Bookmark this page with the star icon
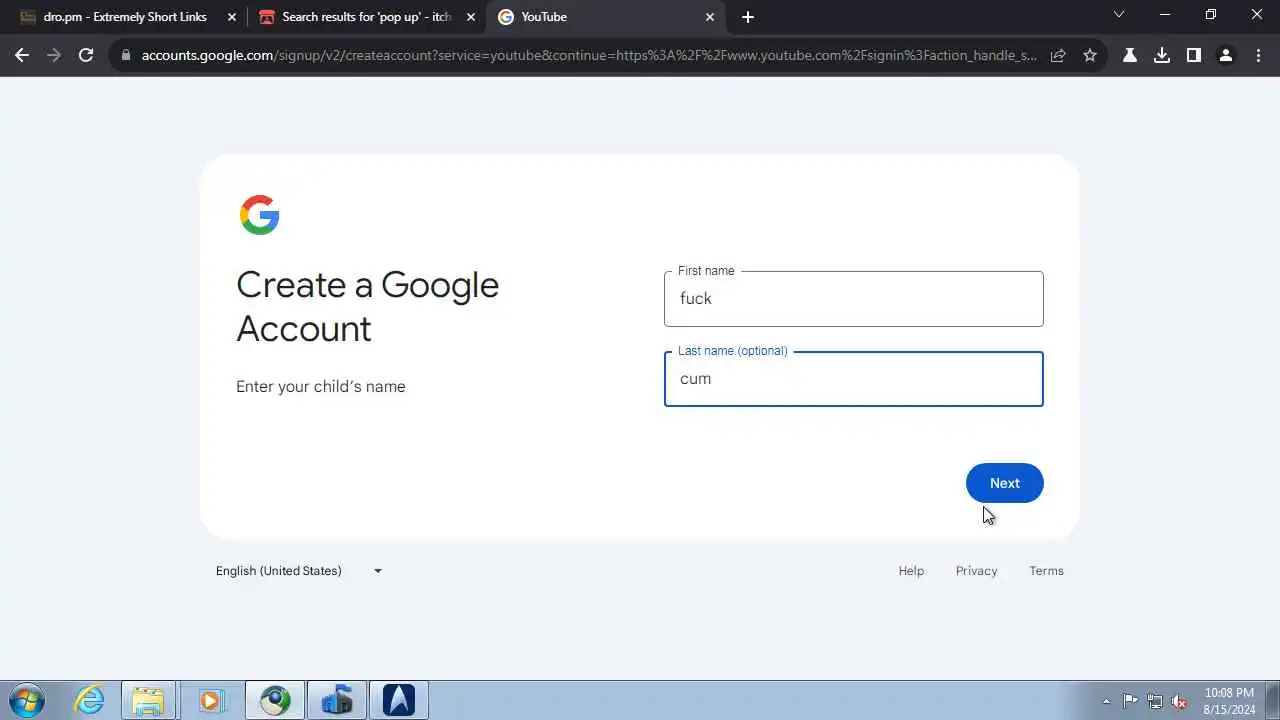This screenshot has height=720, width=1280. pyautogui.click(x=1090, y=56)
